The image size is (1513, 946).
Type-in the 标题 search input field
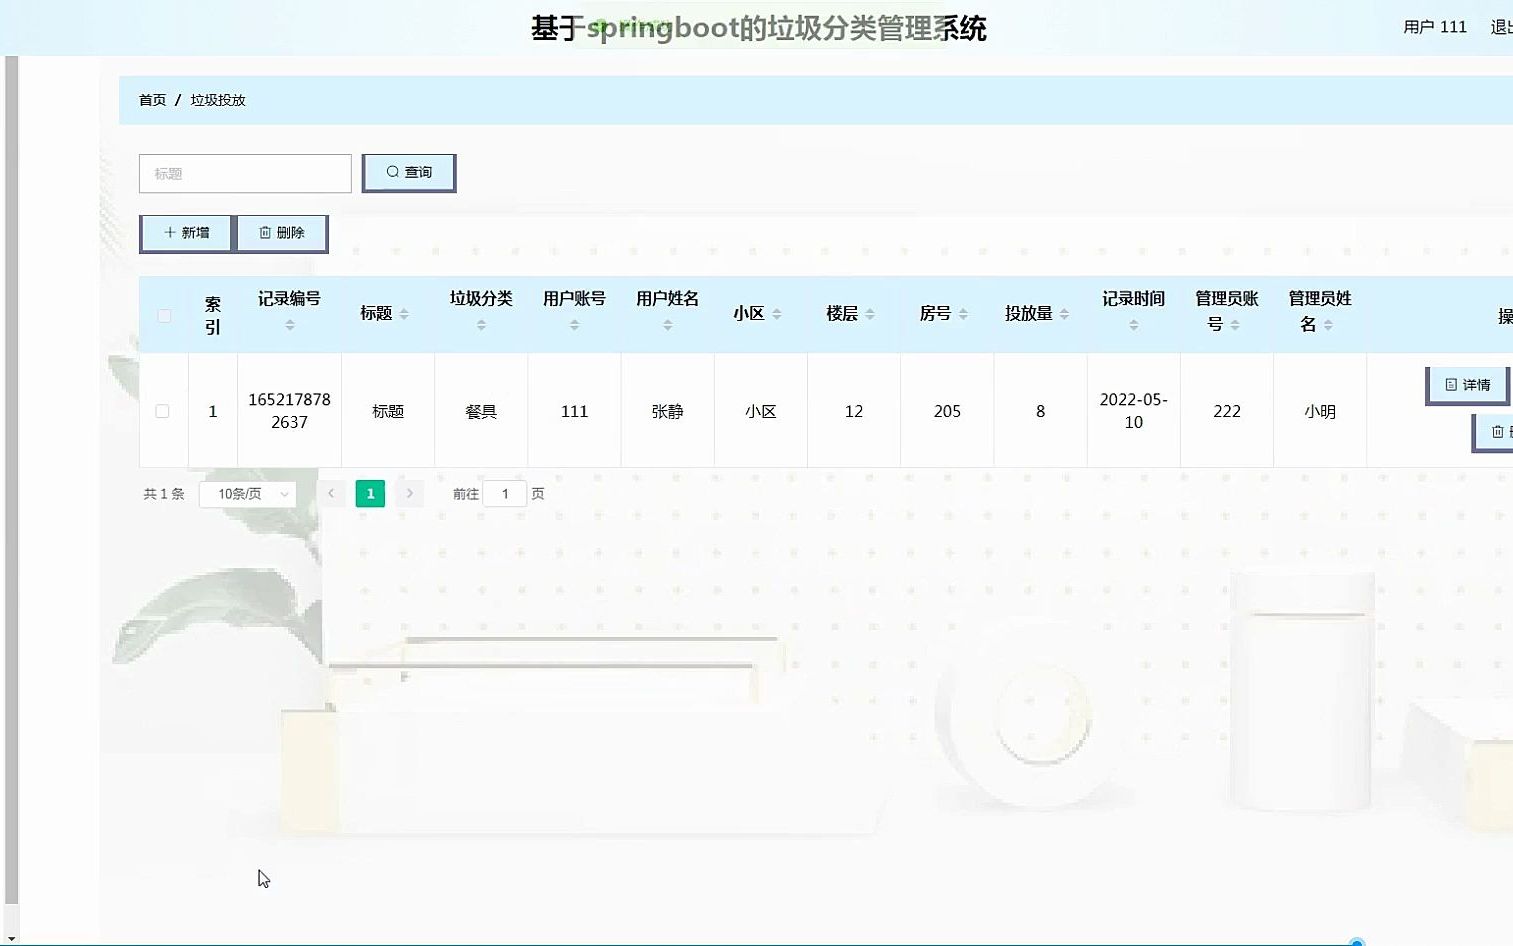[x=245, y=173]
